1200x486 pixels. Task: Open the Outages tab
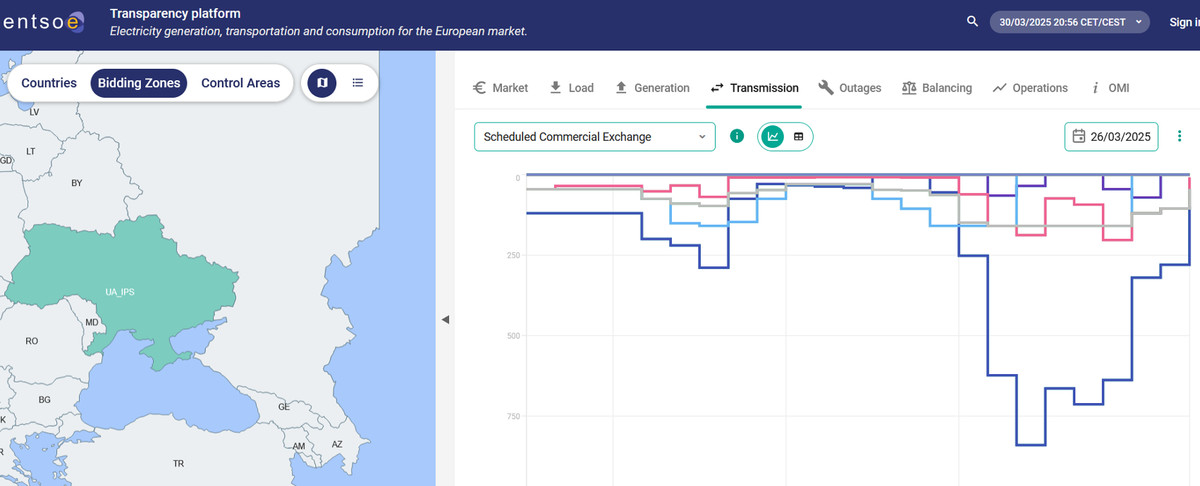[x=849, y=88]
